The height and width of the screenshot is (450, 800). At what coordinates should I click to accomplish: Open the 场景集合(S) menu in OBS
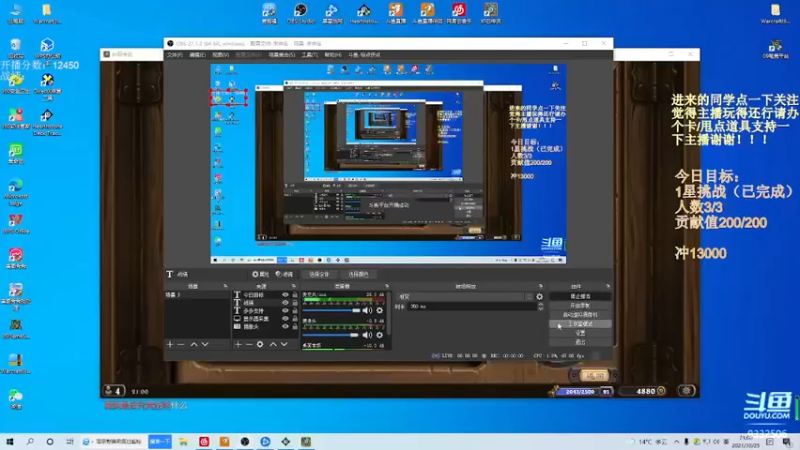[282, 55]
